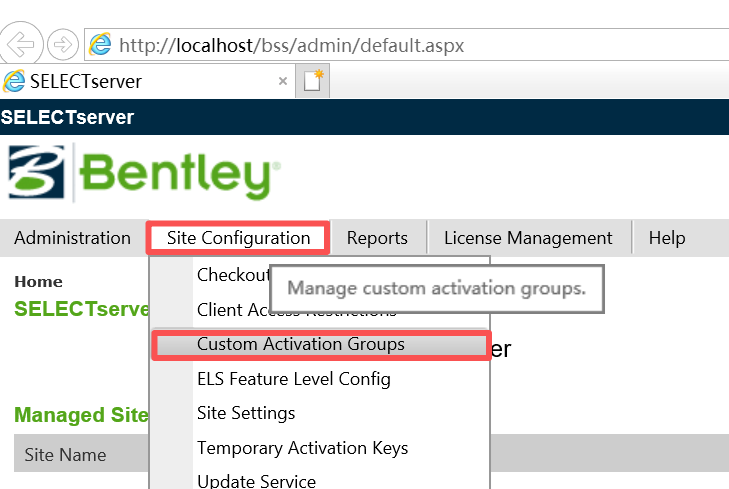Click the browser Forward arrow button

[63, 44]
